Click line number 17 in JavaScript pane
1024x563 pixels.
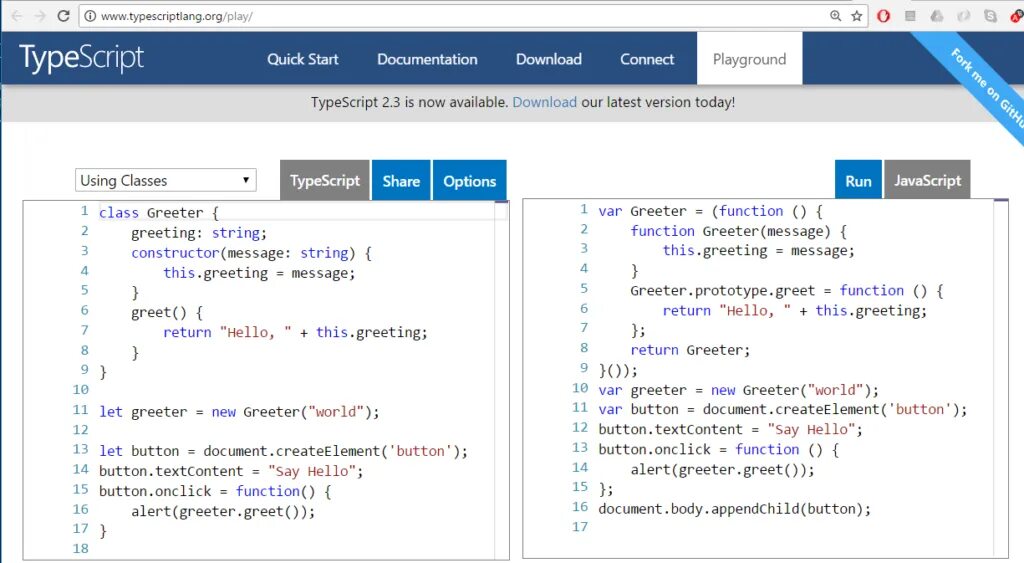pos(580,527)
